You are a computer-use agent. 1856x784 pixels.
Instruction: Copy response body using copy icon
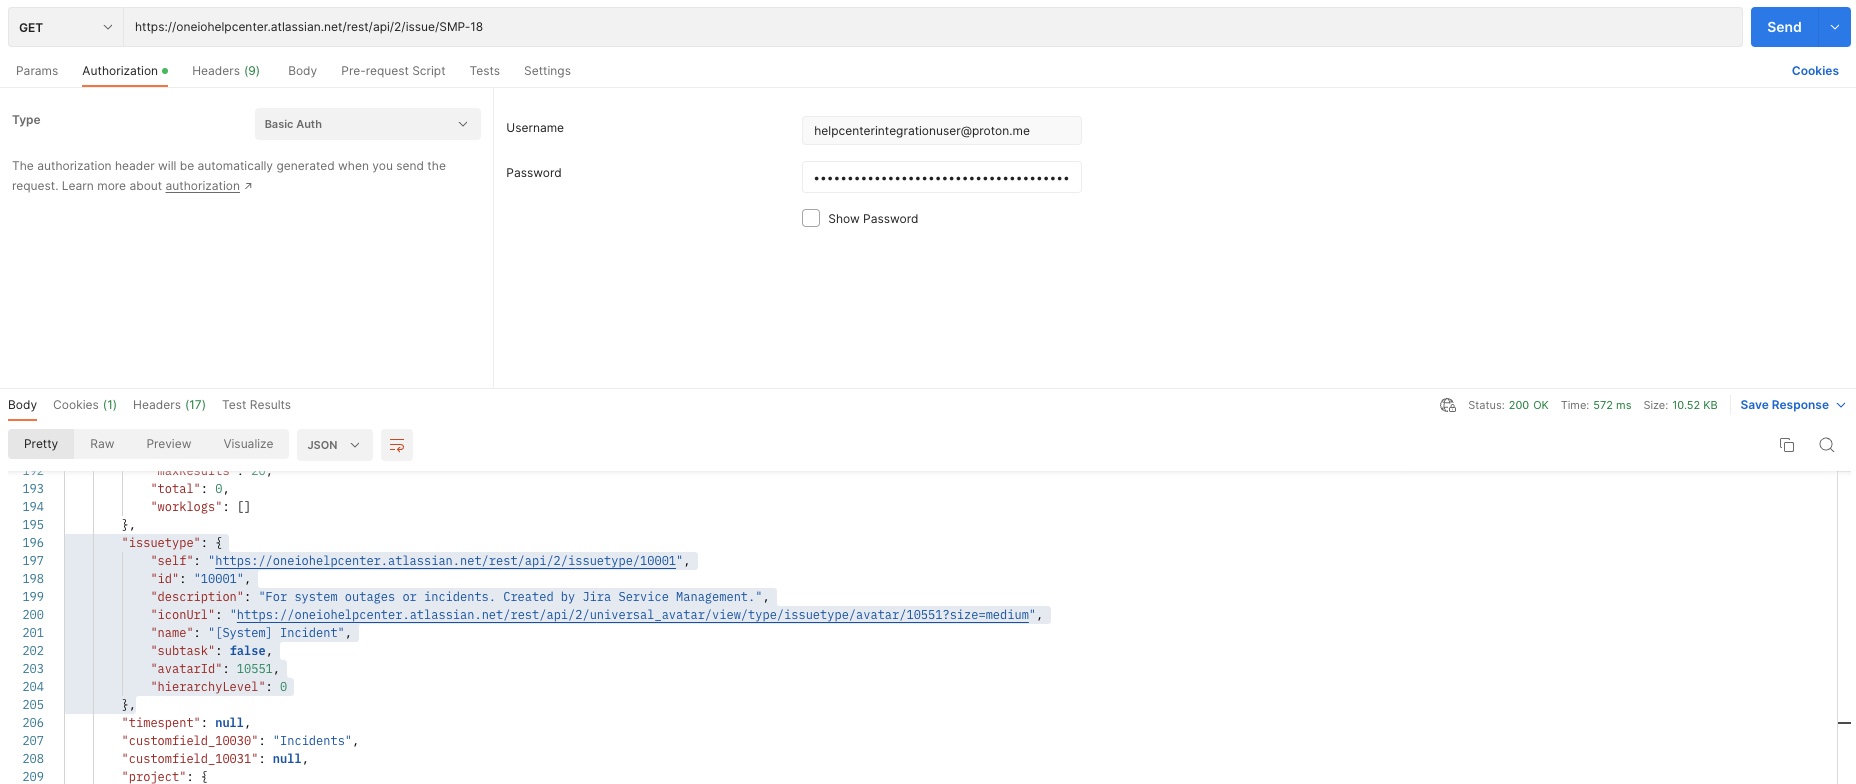1787,445
